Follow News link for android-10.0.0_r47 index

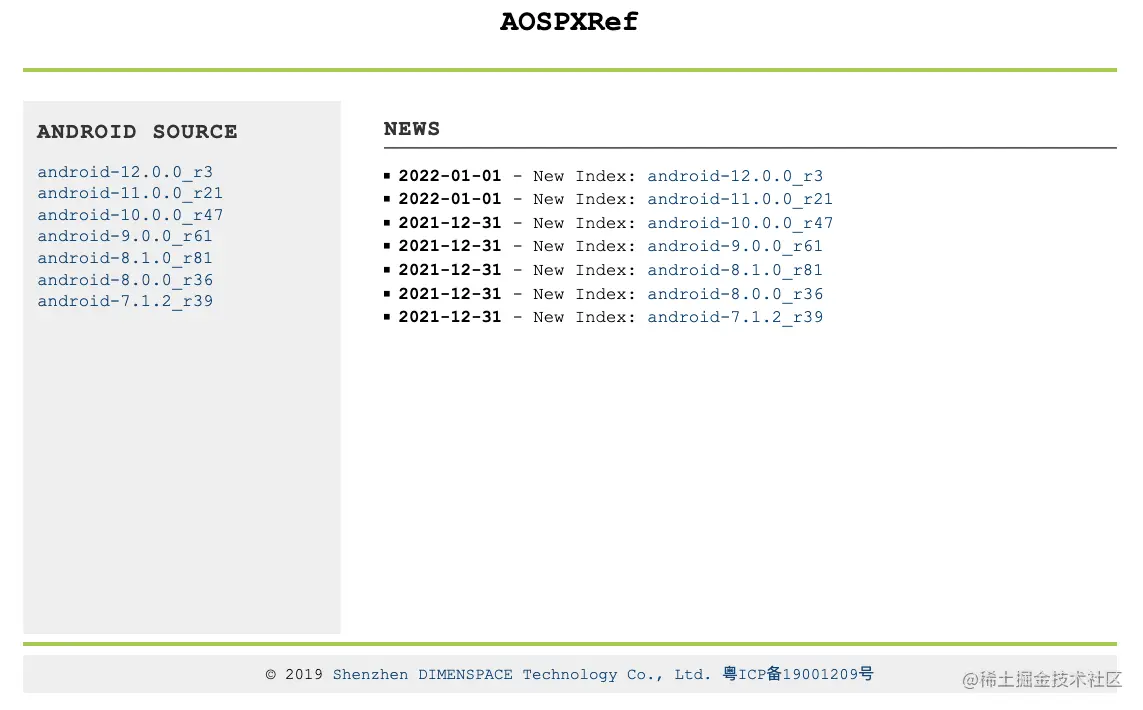[740, 223]
